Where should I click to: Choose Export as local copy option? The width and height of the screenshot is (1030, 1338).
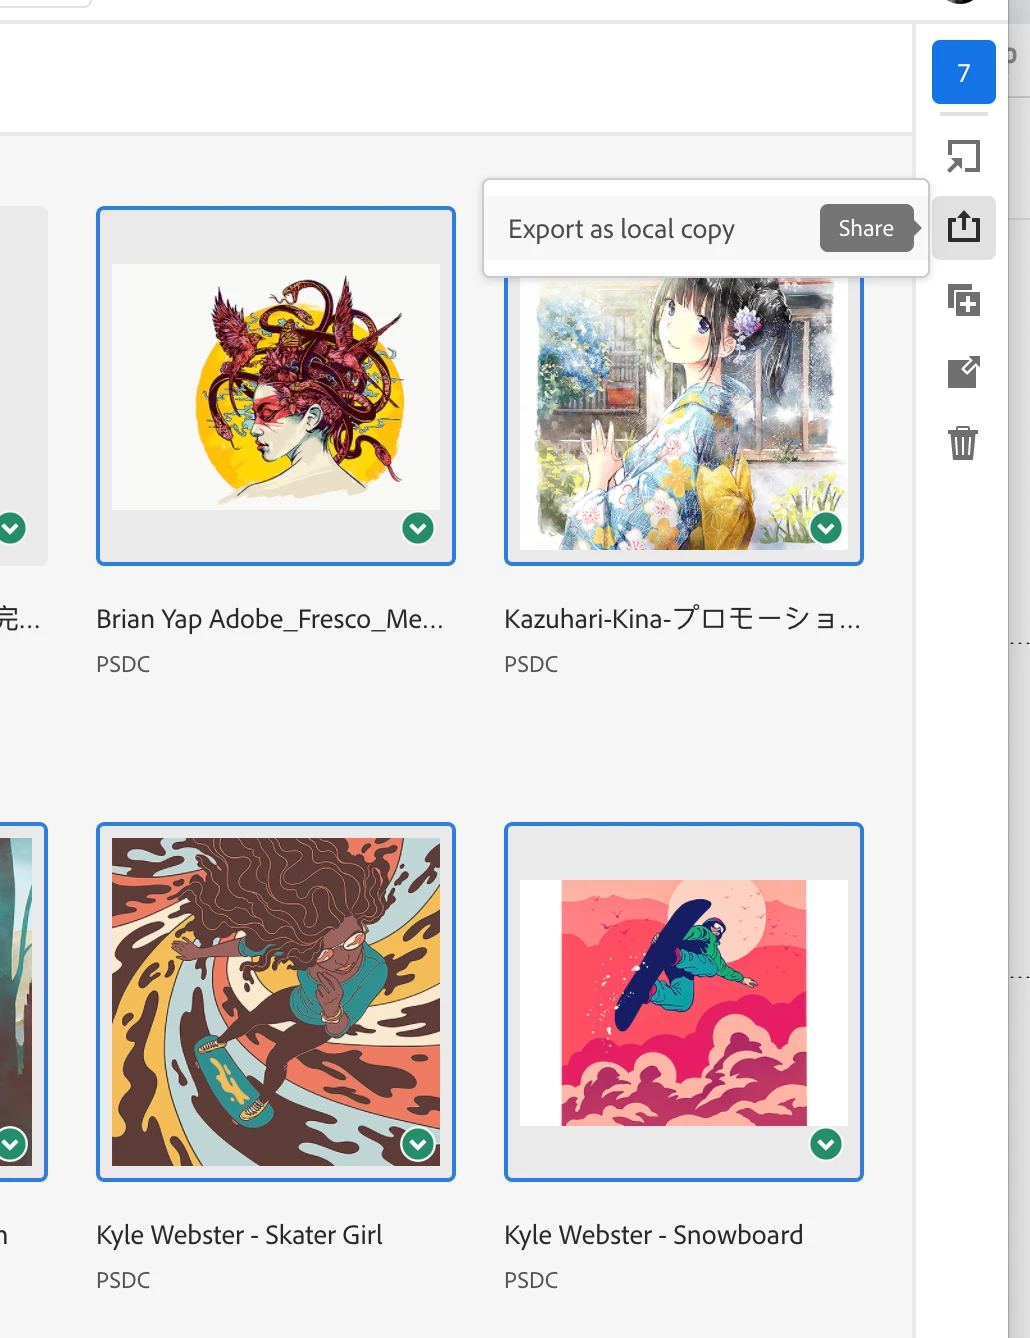pos(621,229)
